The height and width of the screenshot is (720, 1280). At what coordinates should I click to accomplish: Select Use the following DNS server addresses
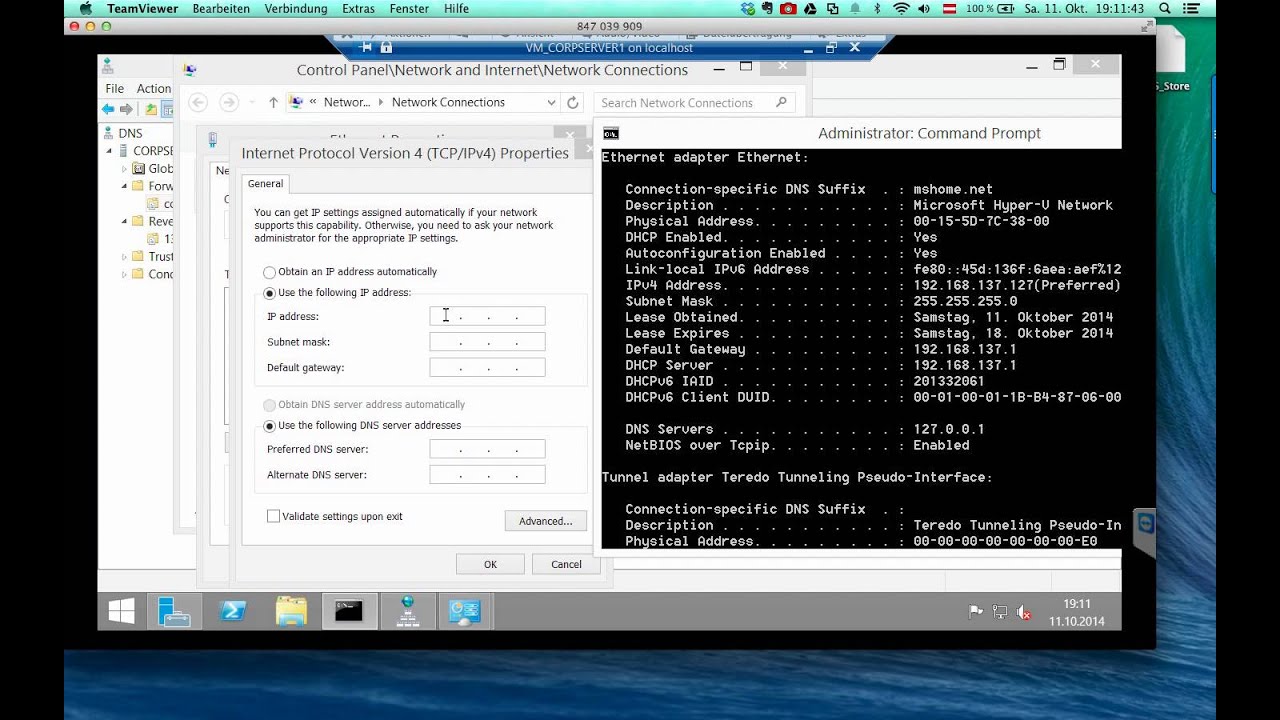coord(269,426)
